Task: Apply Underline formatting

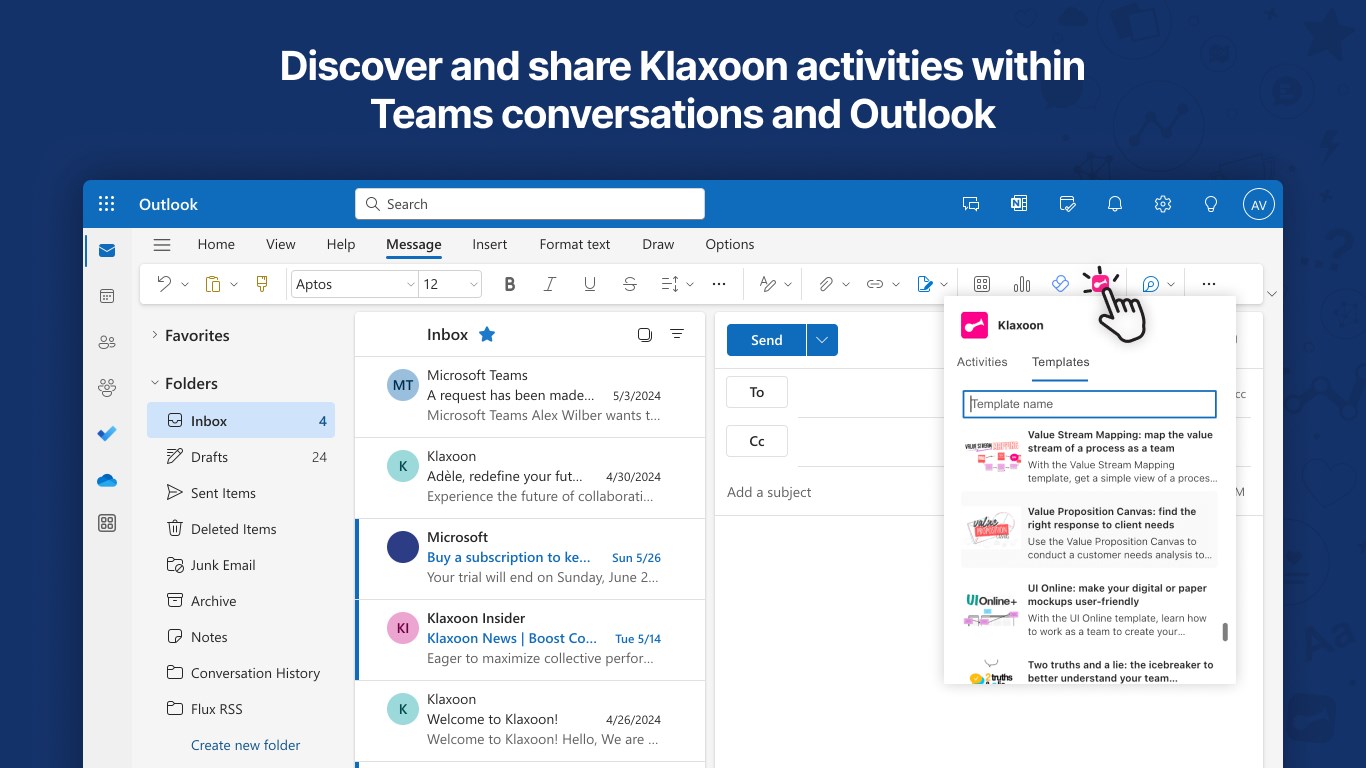Action: click(x=589, y=284)
